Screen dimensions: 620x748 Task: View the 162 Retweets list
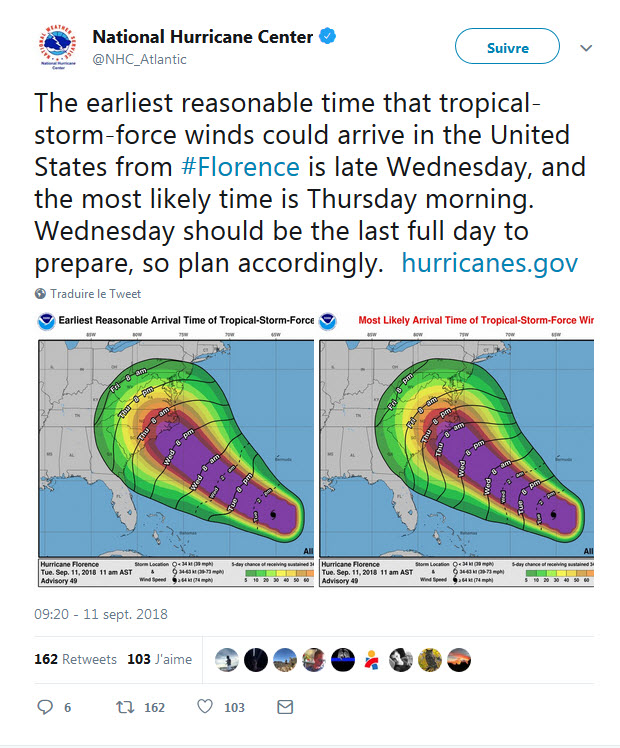pos(75,659)
